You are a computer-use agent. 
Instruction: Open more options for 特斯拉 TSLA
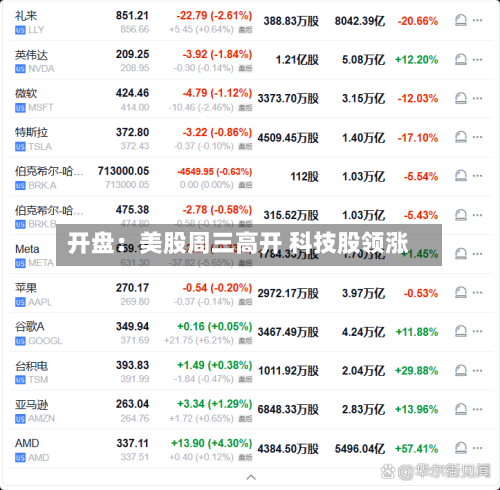click(x=477, y=137)
